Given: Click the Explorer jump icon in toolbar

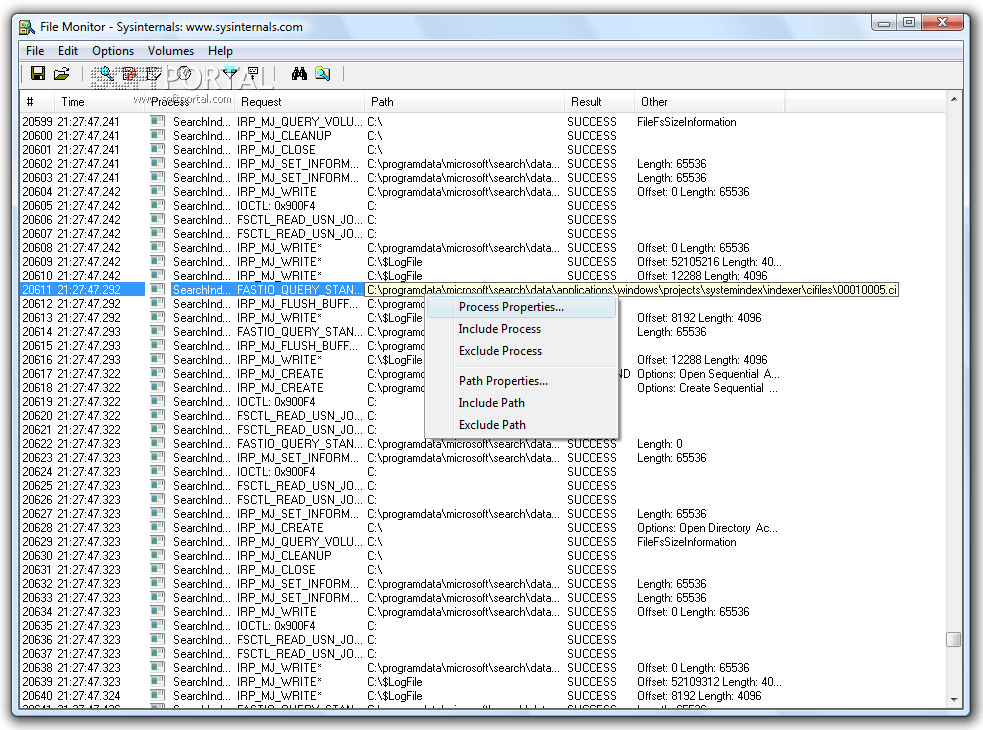Looking at the screenshot, I should click(322, 73).
